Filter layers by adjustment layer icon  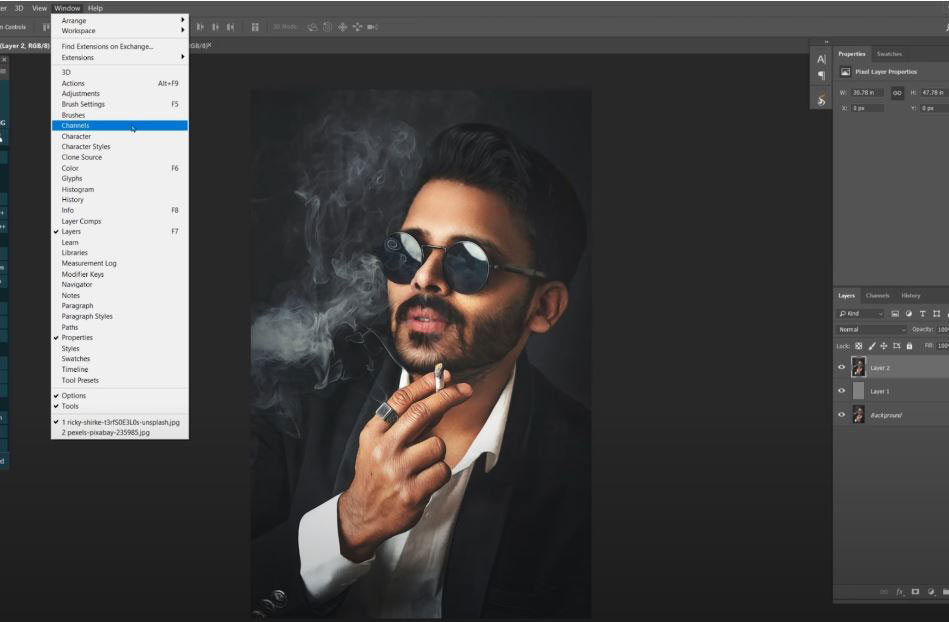[x=908, y=314]
